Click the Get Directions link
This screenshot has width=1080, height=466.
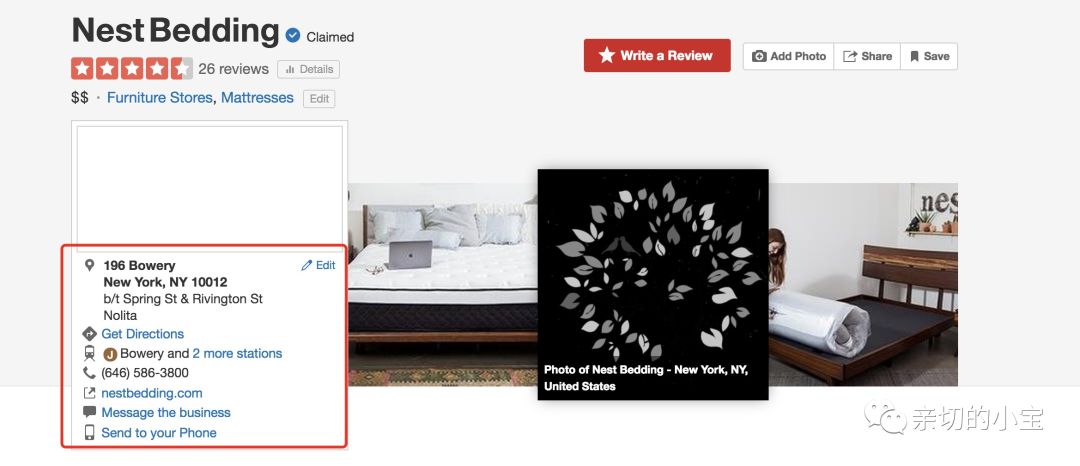click(143, 334)
